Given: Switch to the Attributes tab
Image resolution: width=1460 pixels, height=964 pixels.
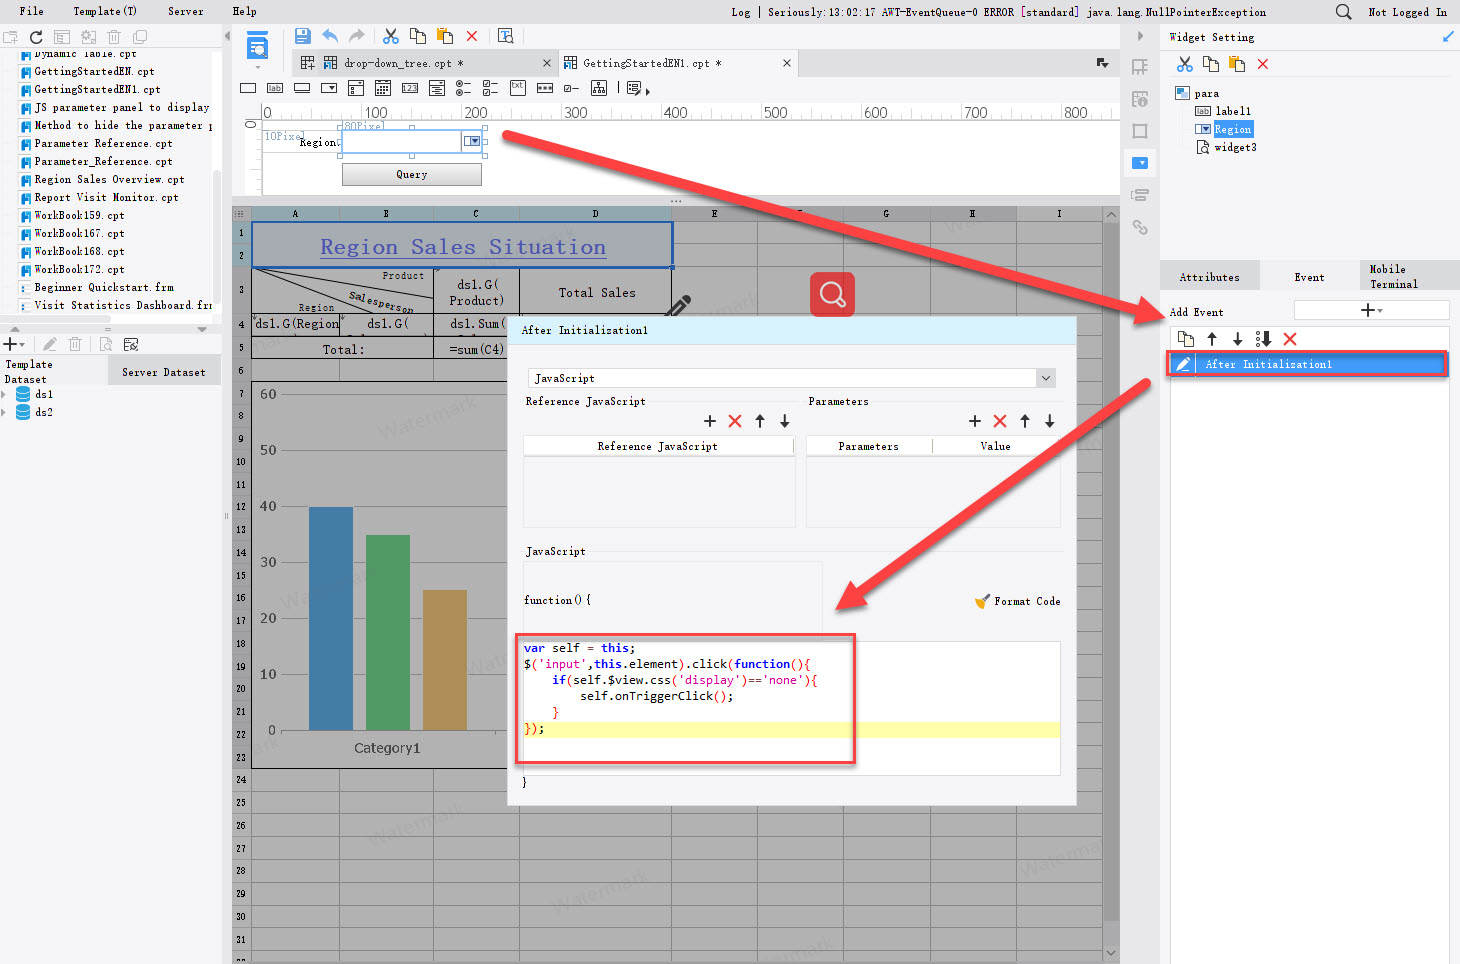Looking at the screenshot, I should [1210, 277].
